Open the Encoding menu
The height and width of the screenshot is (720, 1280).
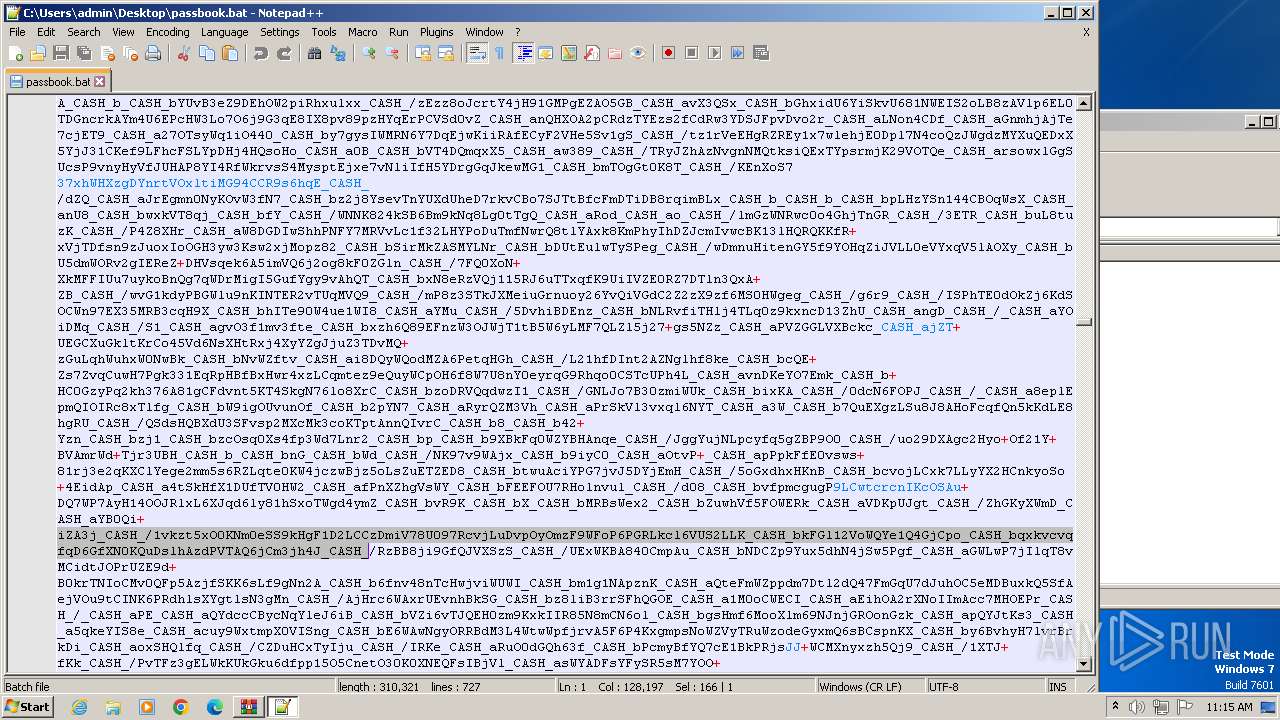167,32
